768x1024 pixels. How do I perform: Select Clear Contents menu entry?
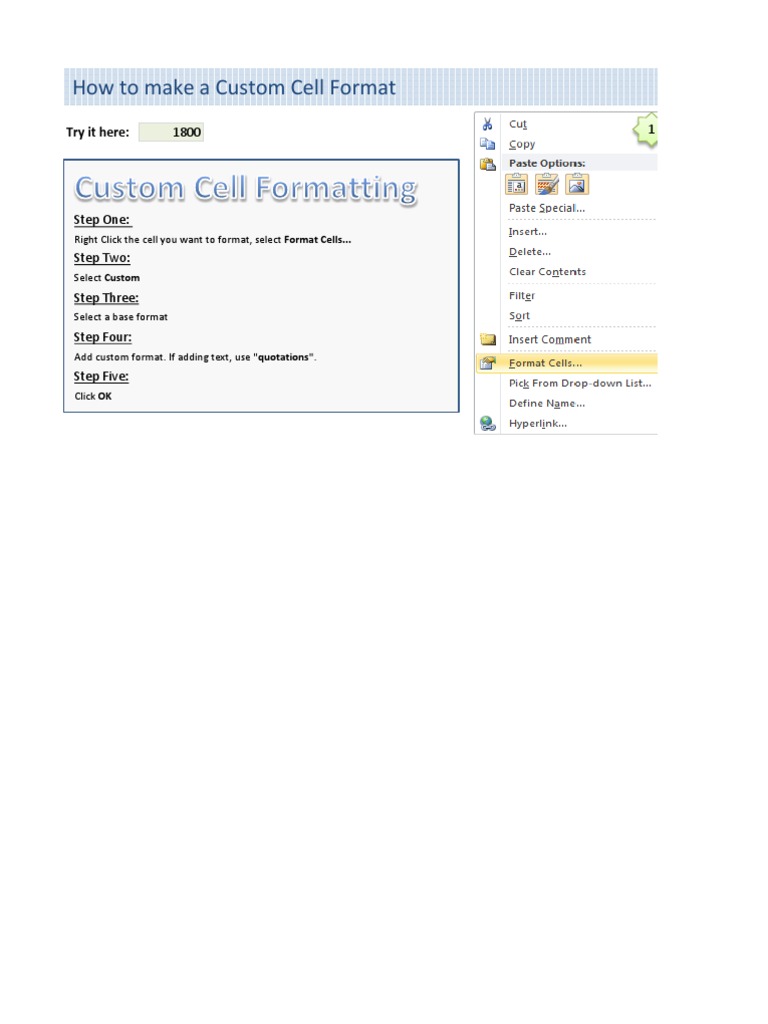[x=547, y=272]
